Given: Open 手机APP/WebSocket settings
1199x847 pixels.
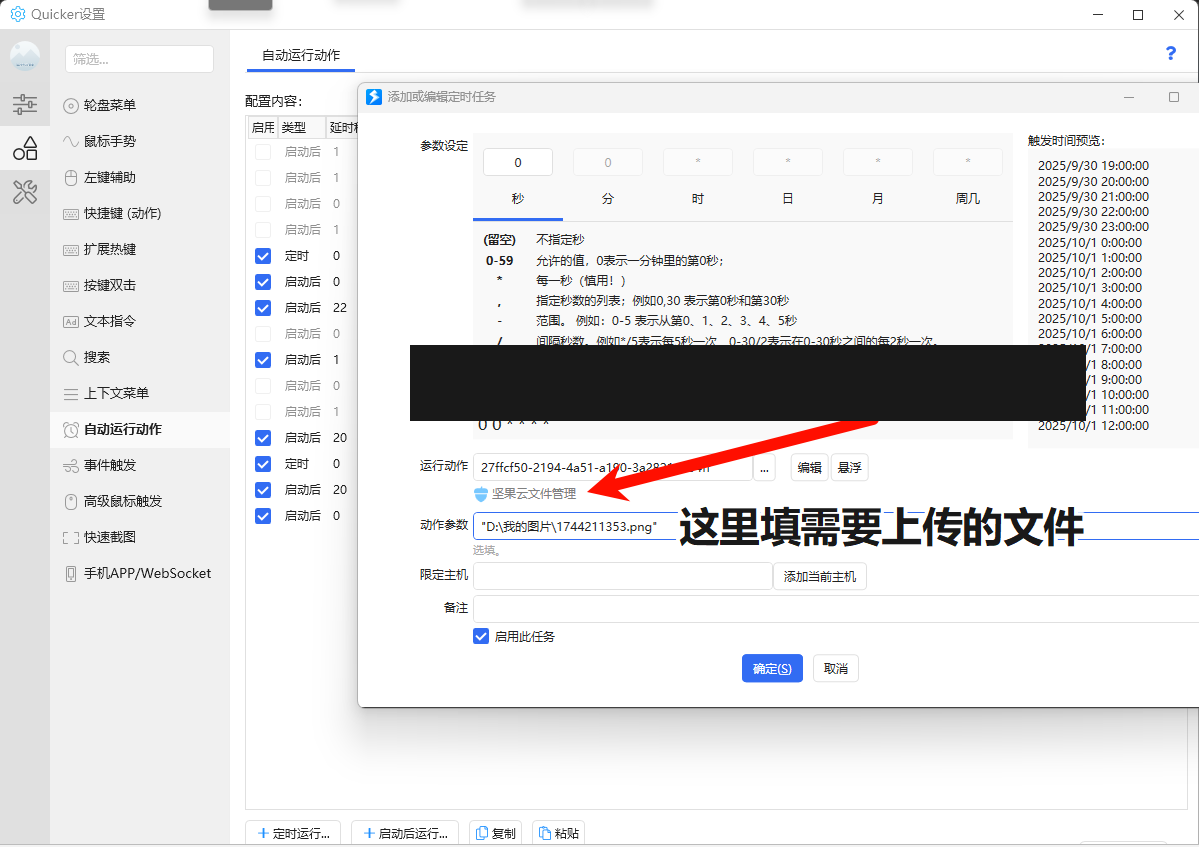Looking at the screenshot, I should 147,573.
